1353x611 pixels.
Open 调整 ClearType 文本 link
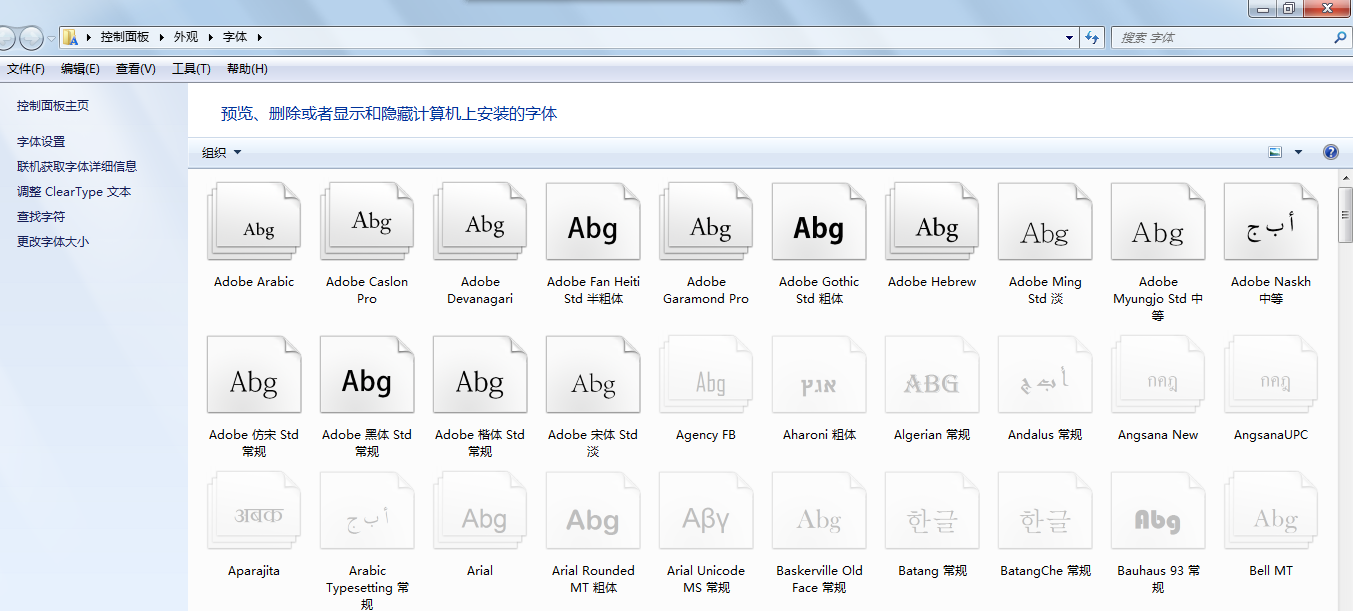pos(74,192)
